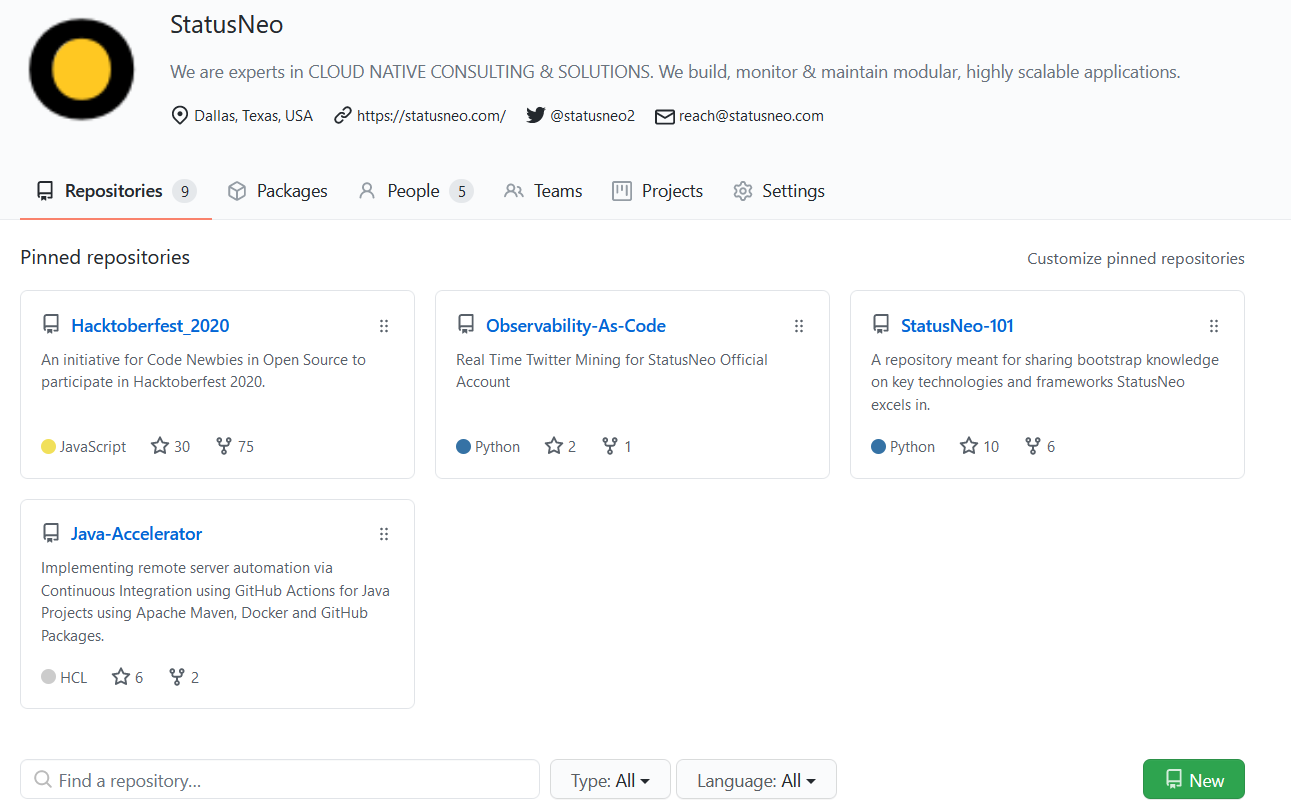Click the Hacktoberfest_2020 description text

pyautogui.click(x=204, y=371)
